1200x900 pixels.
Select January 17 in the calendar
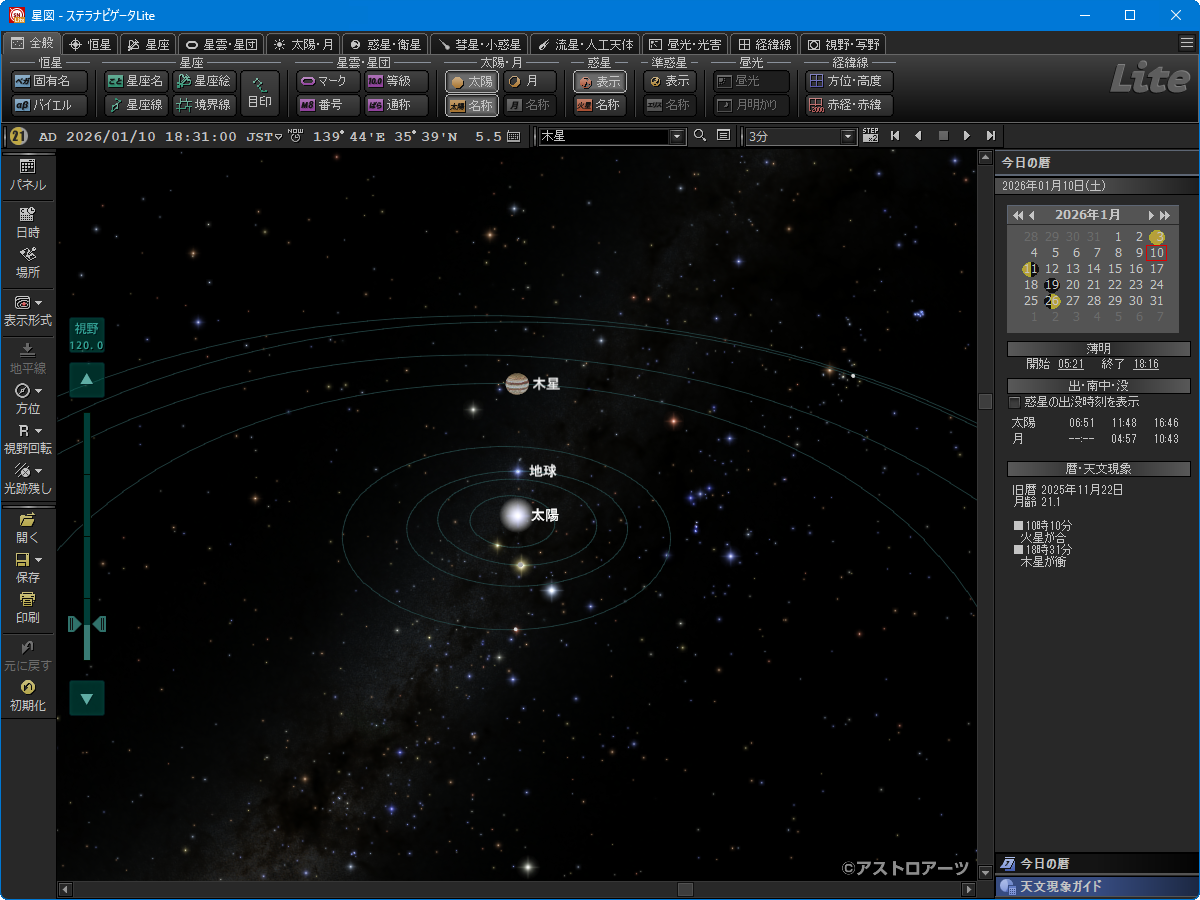(1157, 269)
